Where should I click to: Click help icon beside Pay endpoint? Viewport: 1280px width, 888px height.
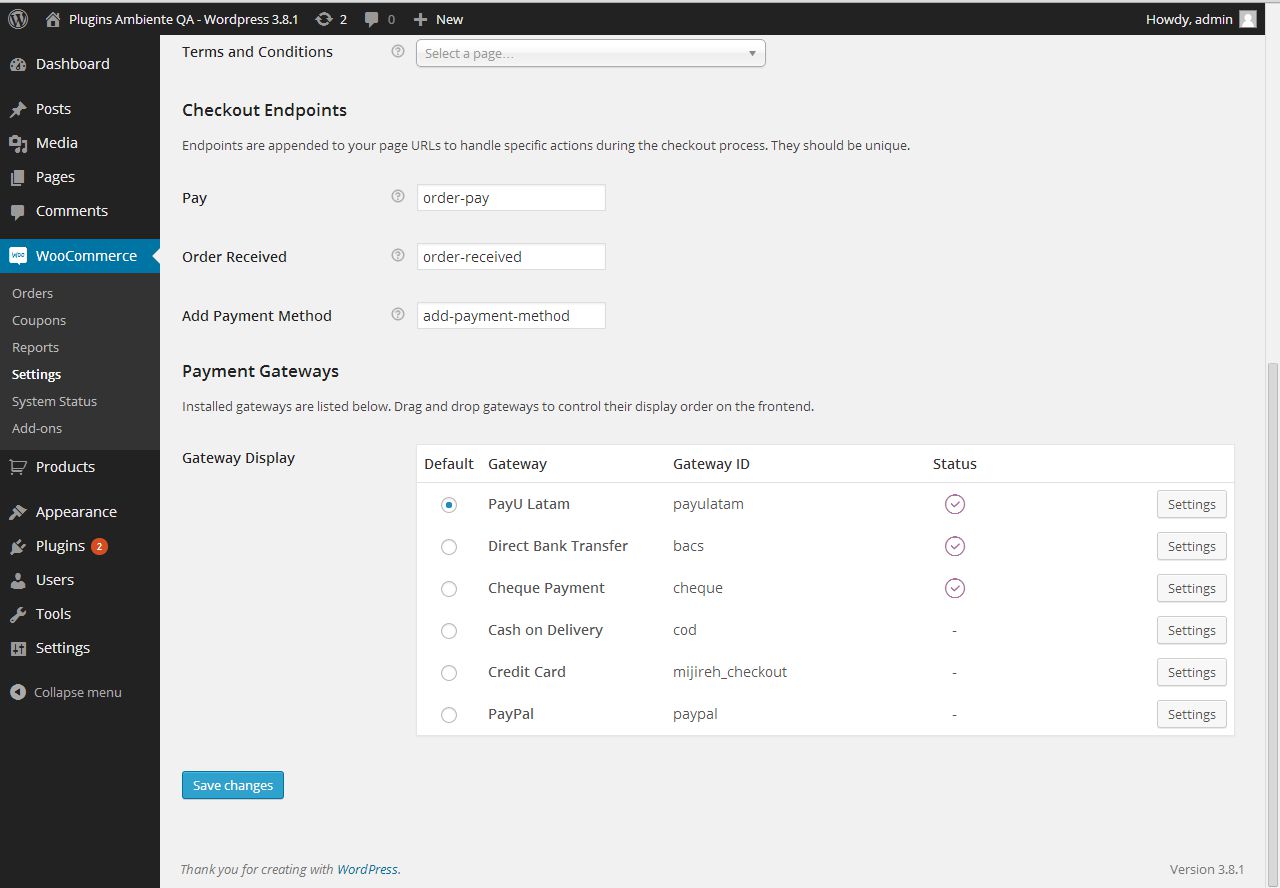point(398,197)
